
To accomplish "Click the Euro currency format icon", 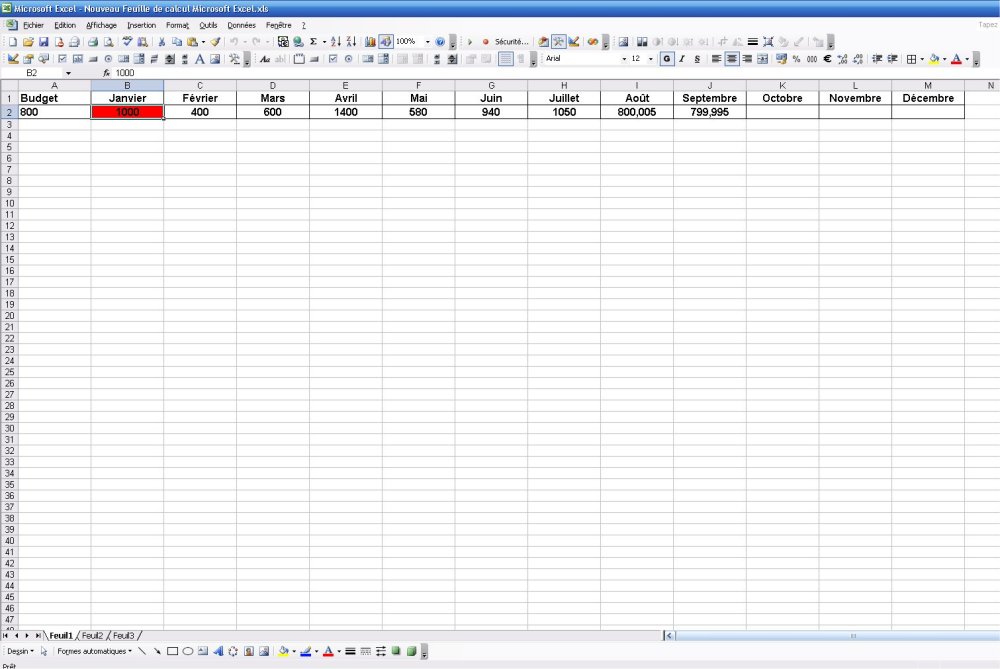I will coord(827,59).
